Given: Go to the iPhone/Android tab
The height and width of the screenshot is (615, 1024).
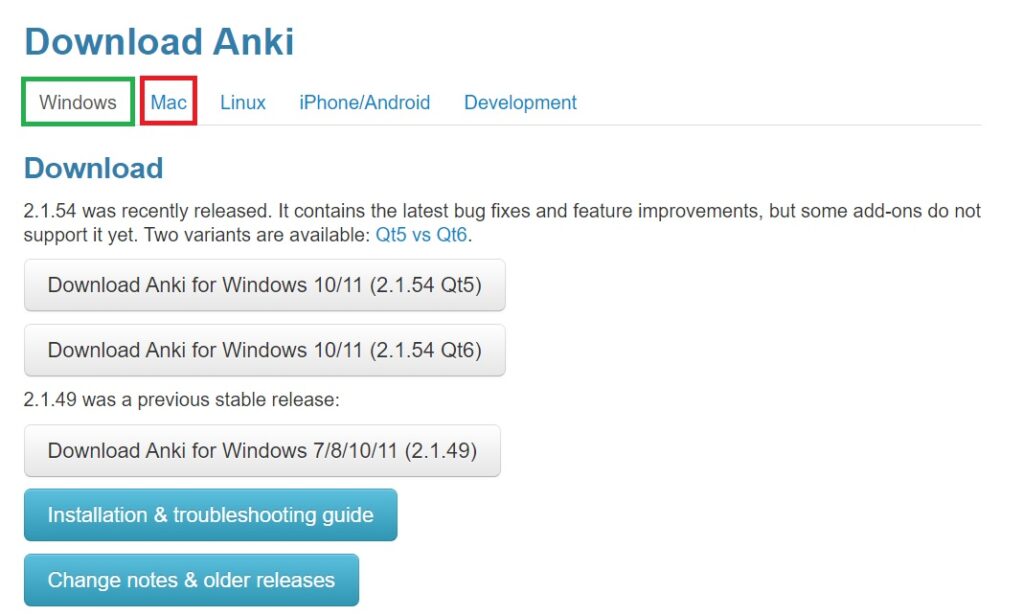Looking at the screenshot, I should tap(364, 102).
